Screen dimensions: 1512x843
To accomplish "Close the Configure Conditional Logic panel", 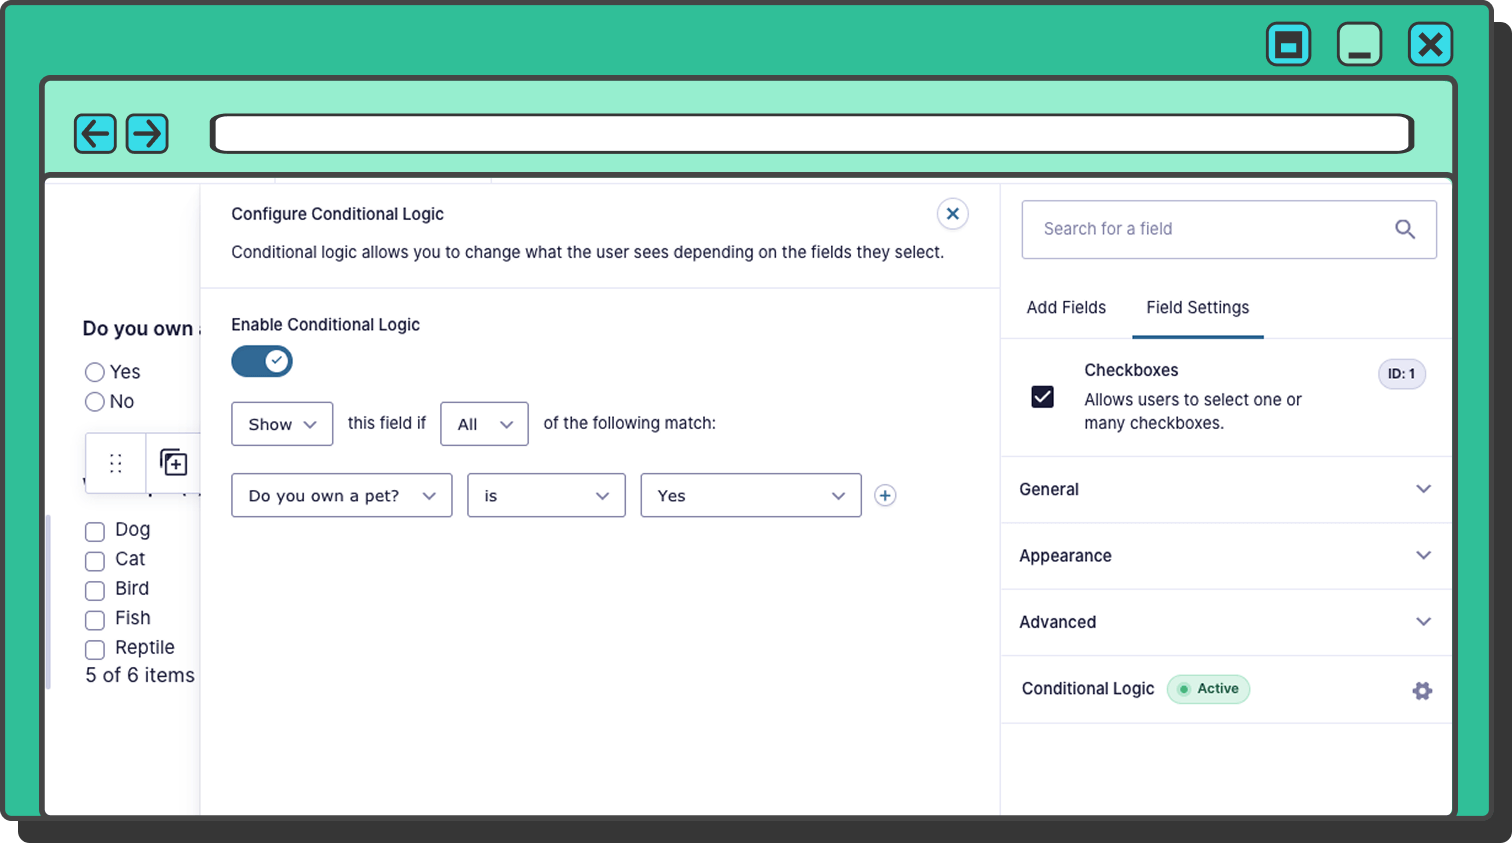I will pyautogui.click(x=952, y=213).
